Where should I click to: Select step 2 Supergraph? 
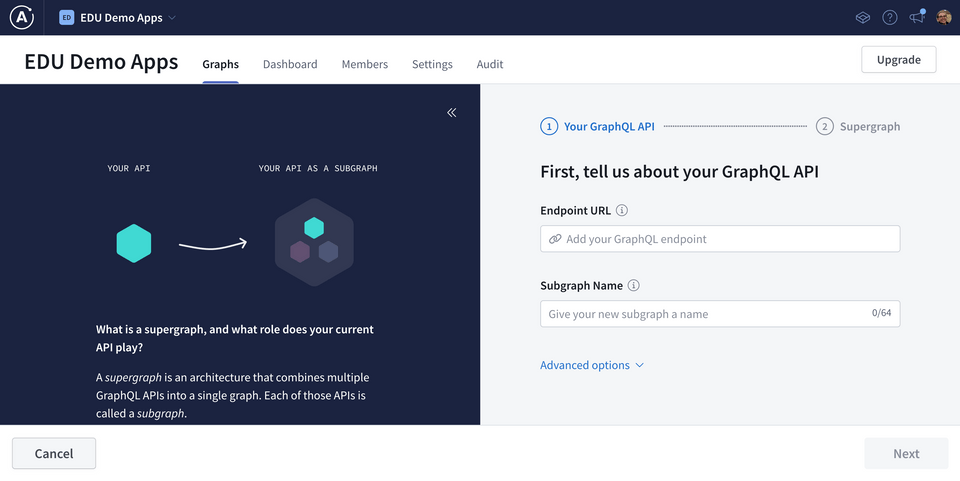pos(858,127)
